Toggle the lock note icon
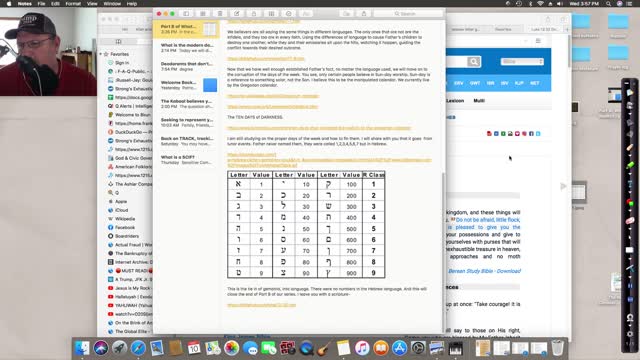 (x=254, y=13)
